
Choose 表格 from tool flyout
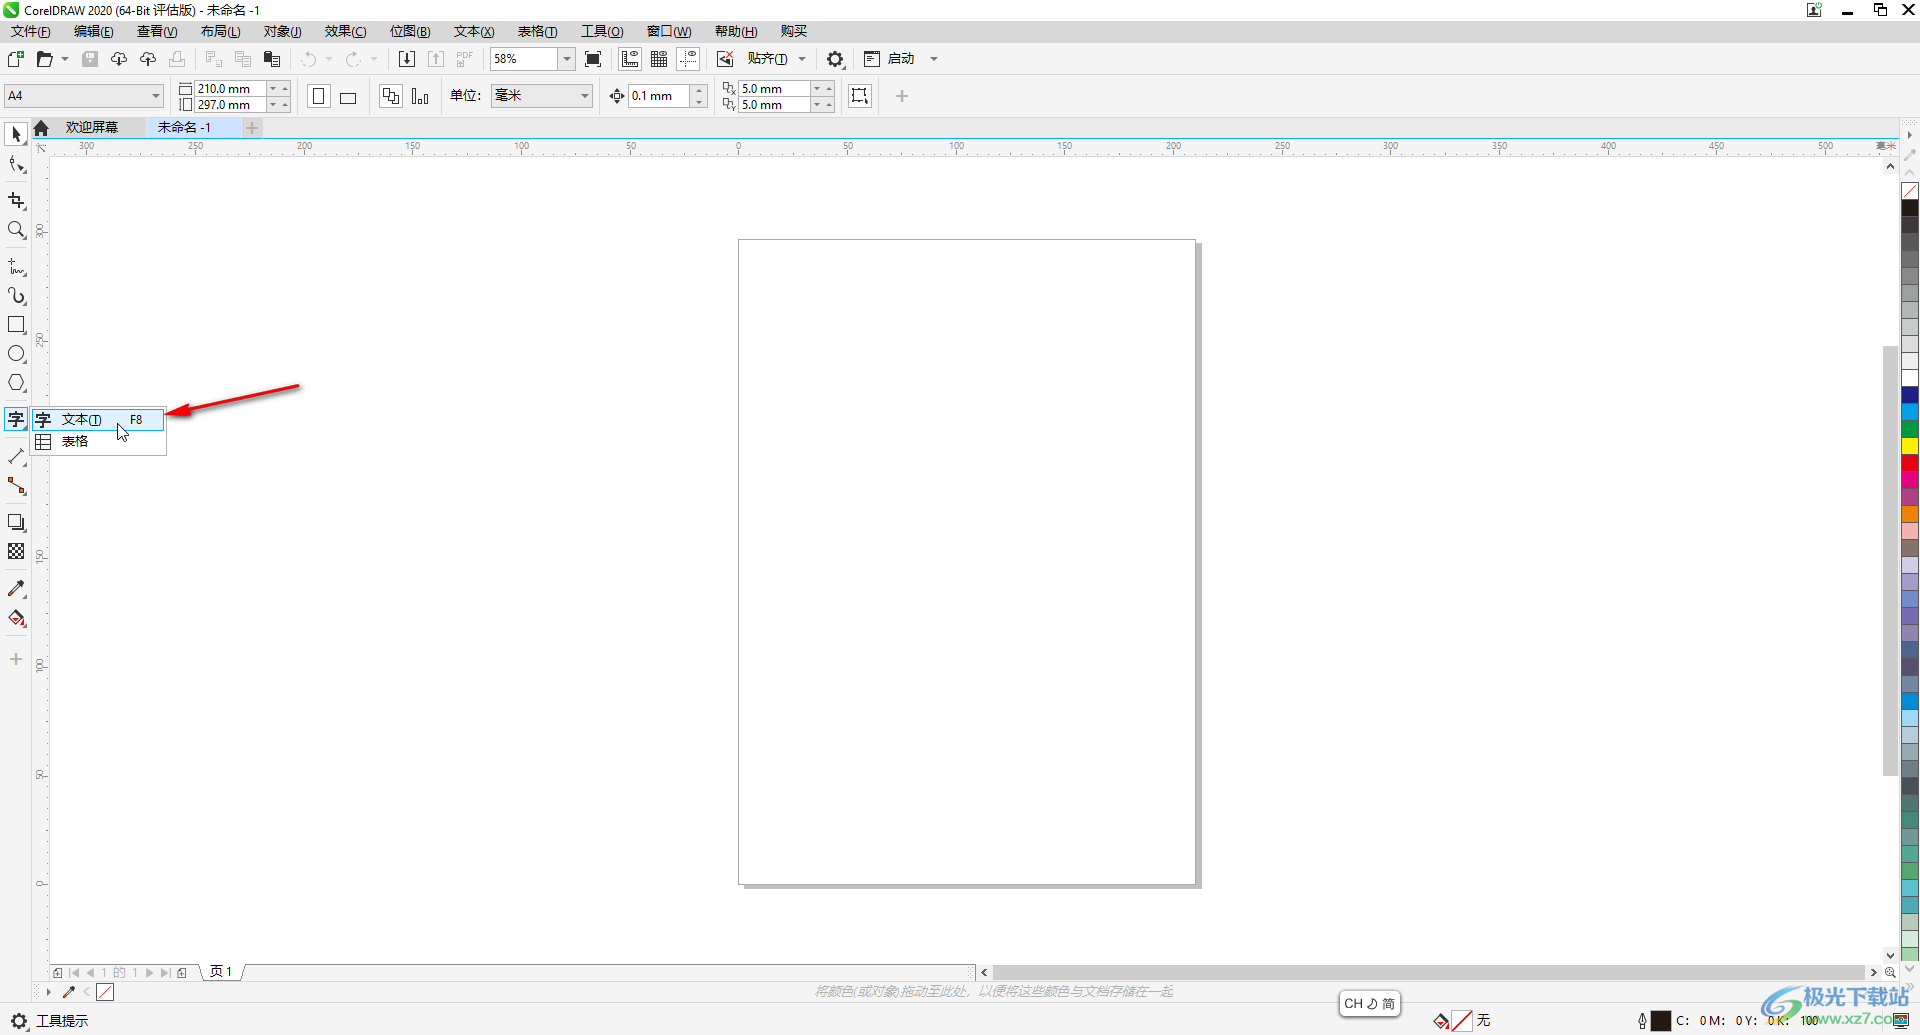click(x=99, y=441)
